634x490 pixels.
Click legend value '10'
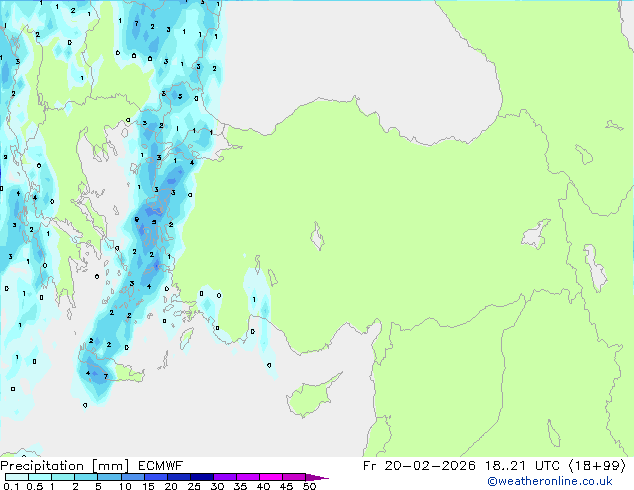pos(125,486)
